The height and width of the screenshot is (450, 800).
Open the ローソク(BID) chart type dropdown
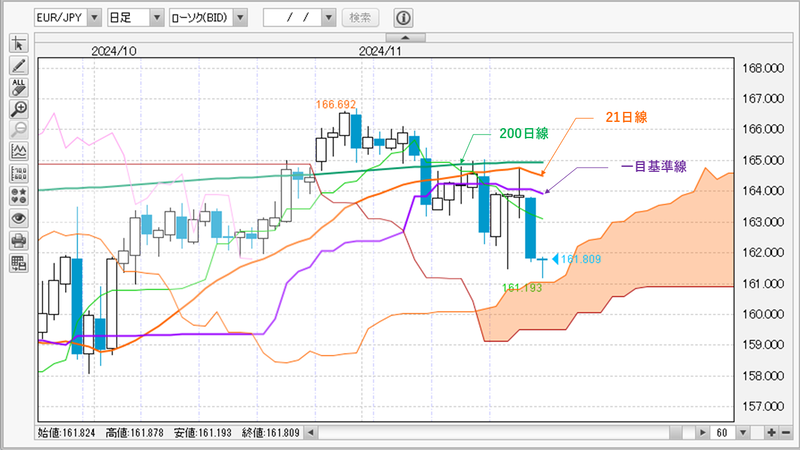click(240, 18)
